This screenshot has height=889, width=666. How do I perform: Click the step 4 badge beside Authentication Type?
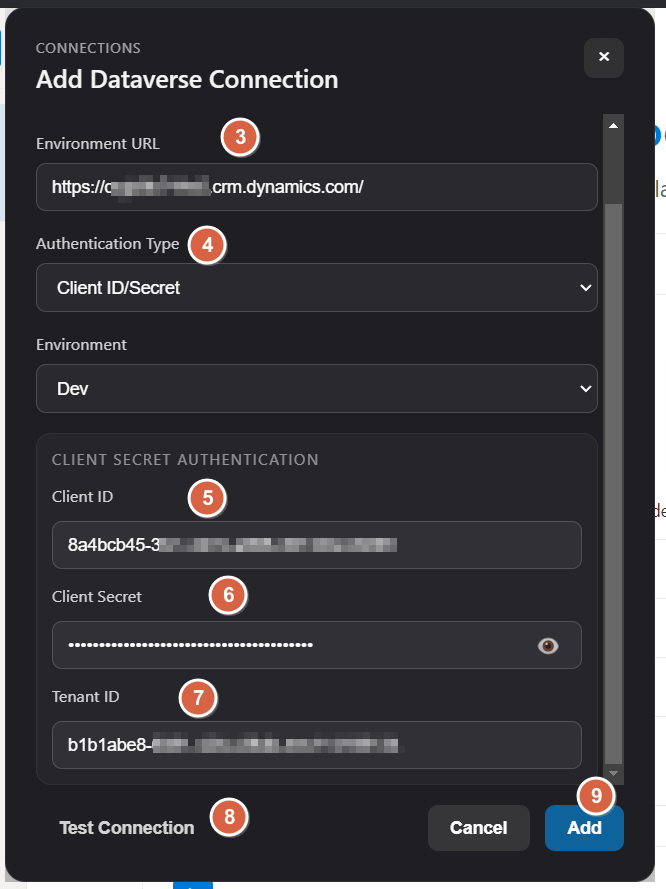206,245
